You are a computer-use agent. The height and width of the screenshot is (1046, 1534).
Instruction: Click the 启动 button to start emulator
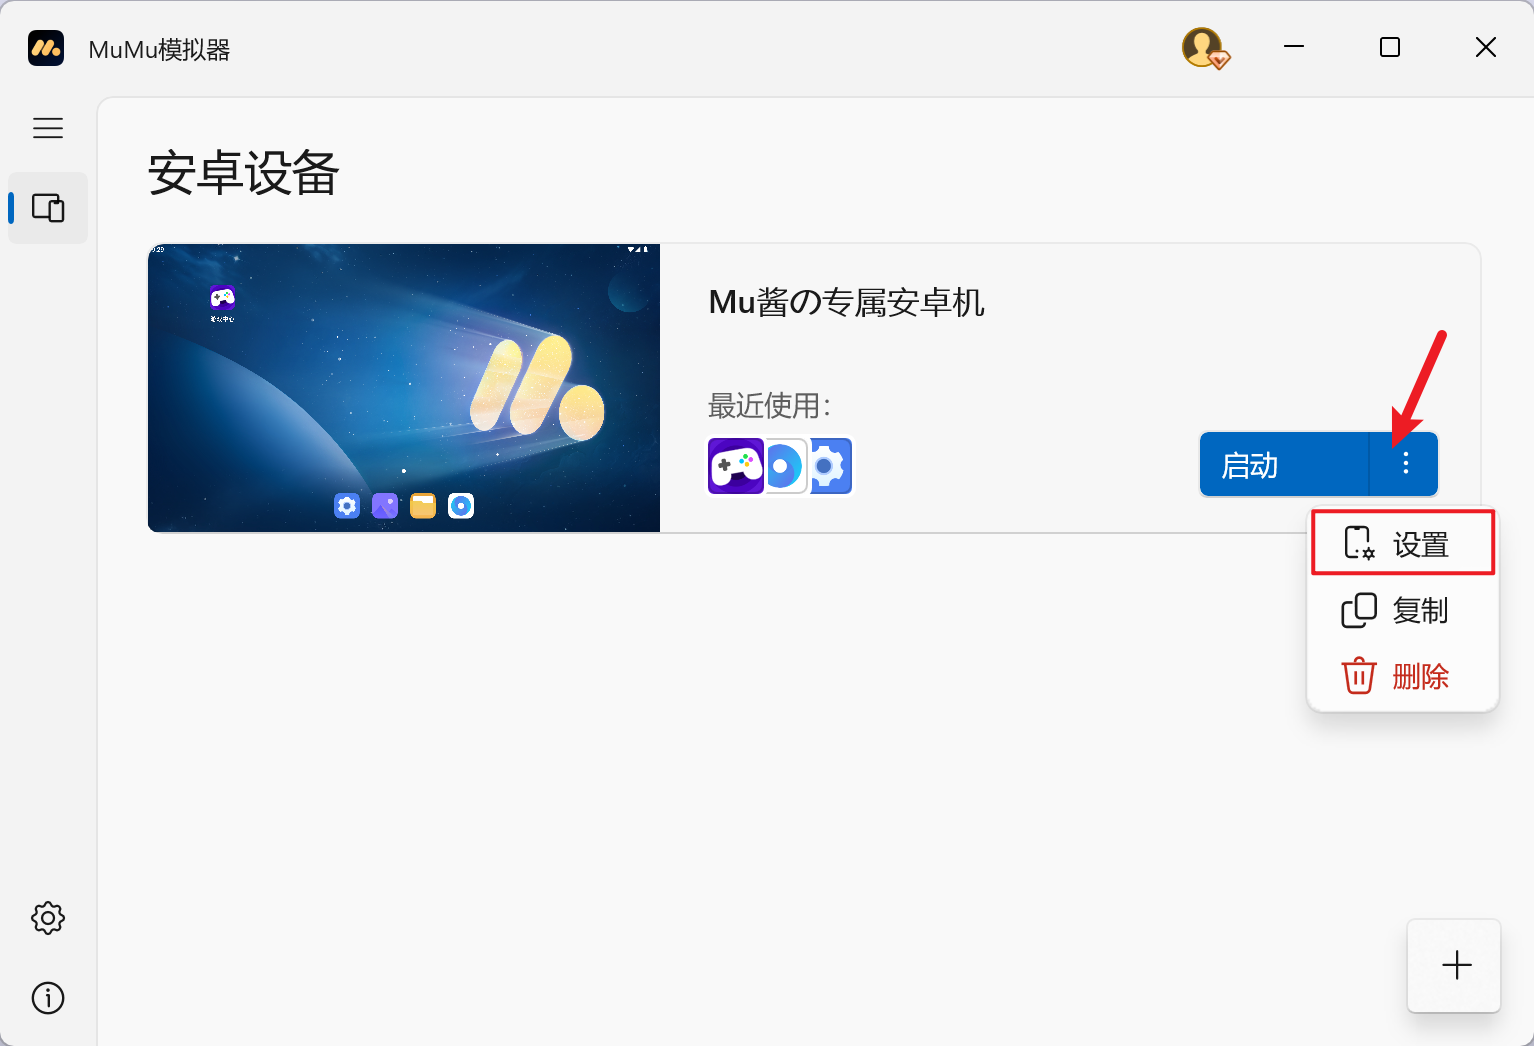(1283, 465)
